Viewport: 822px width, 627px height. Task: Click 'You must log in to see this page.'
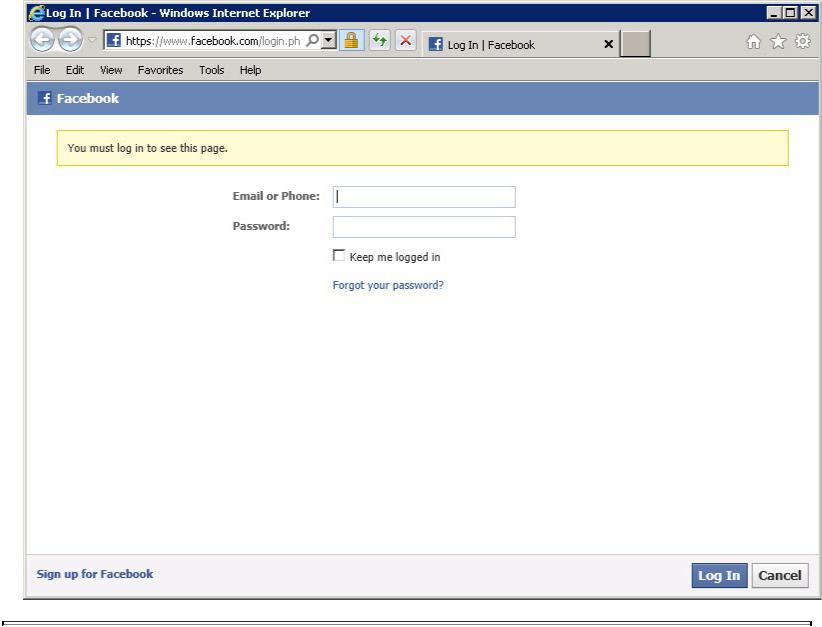click(147, 148)
